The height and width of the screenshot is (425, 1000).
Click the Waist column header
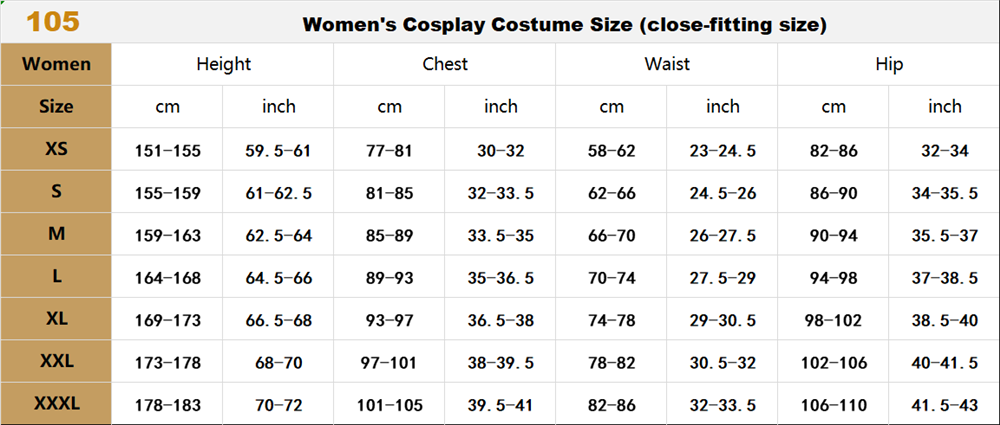pos(666,64)
